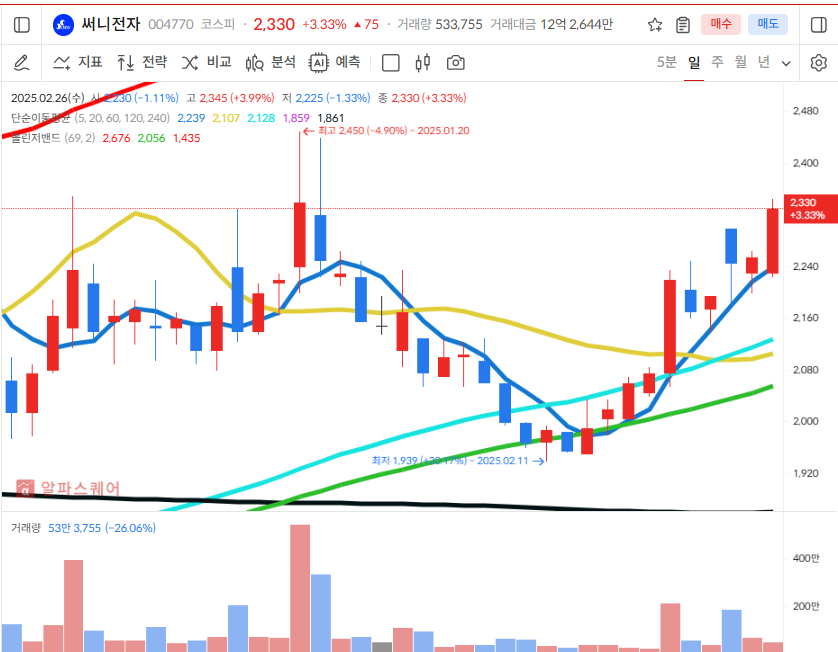Select the 5분 timeframe
The image size is (838, 652).
click(x=666, y=63)
